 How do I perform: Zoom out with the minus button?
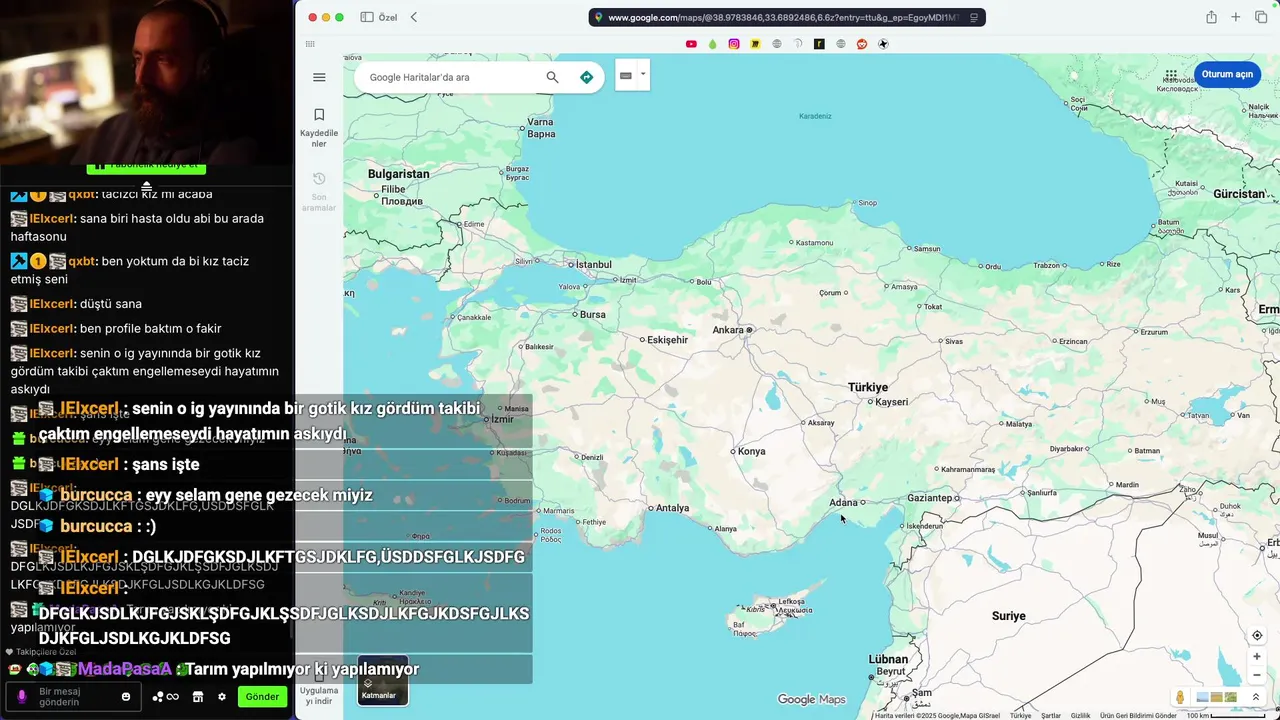pyautogui.click(x=1257, y=675)
